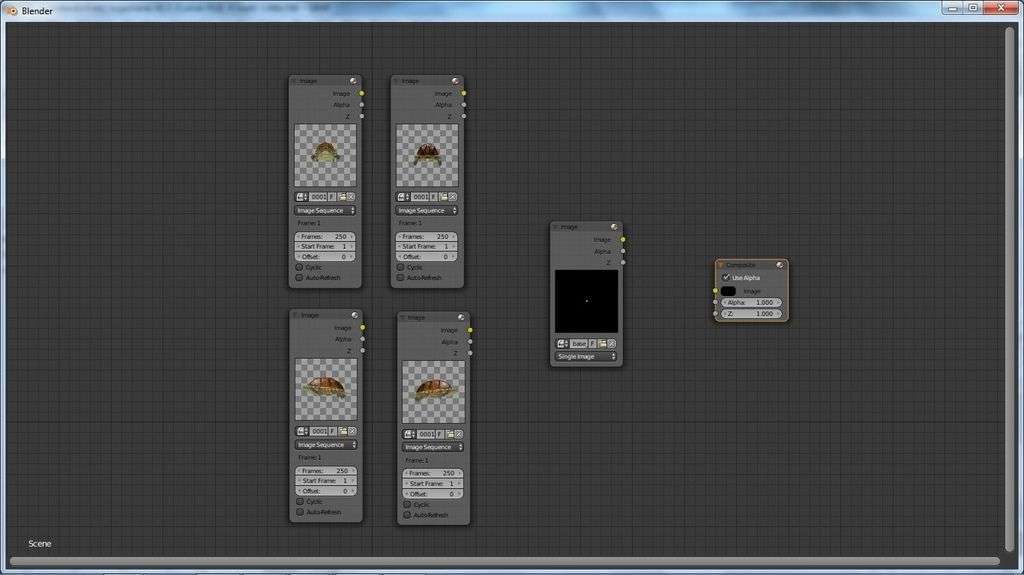The image size is (1024, 575).
Task: Click the folder icon on the bottom-left Image node
Action: (x=342, y=431)
